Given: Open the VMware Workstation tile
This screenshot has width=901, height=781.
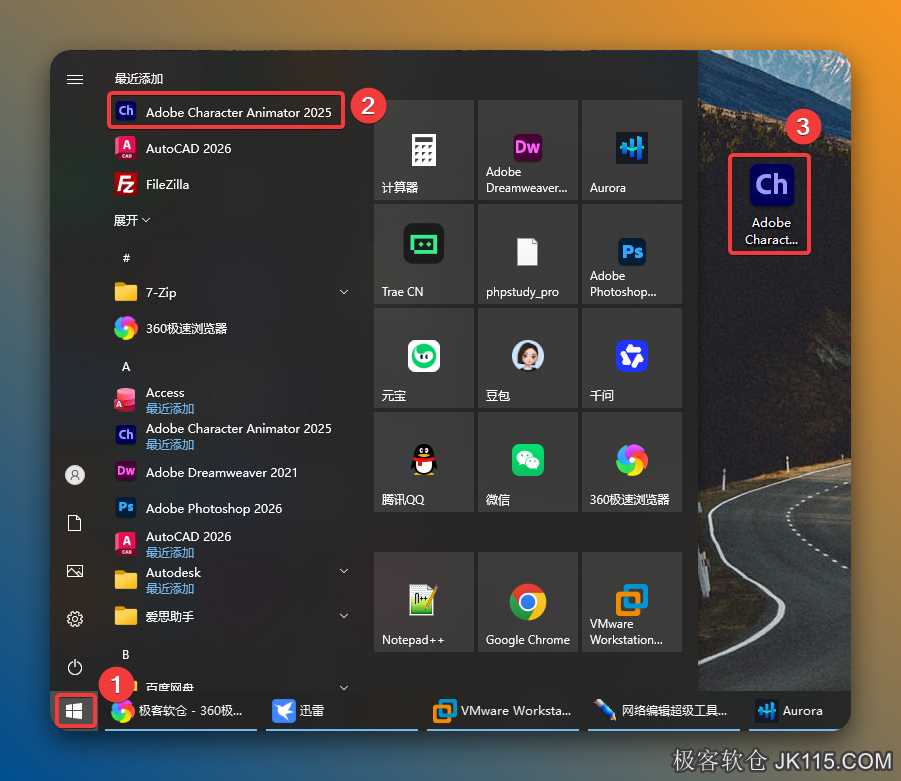Looking at the screenshot, I should (x=632, y=602).
